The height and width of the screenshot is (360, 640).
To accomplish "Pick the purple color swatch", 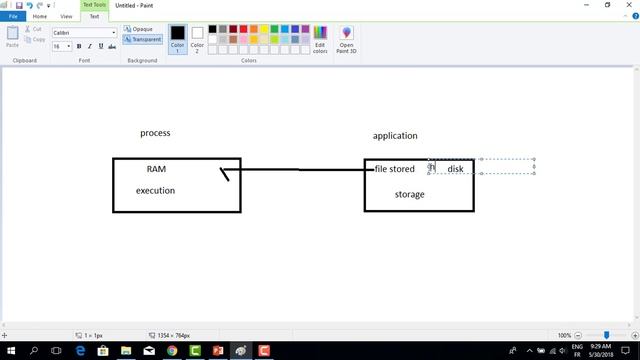I will (x=305, y=29).
